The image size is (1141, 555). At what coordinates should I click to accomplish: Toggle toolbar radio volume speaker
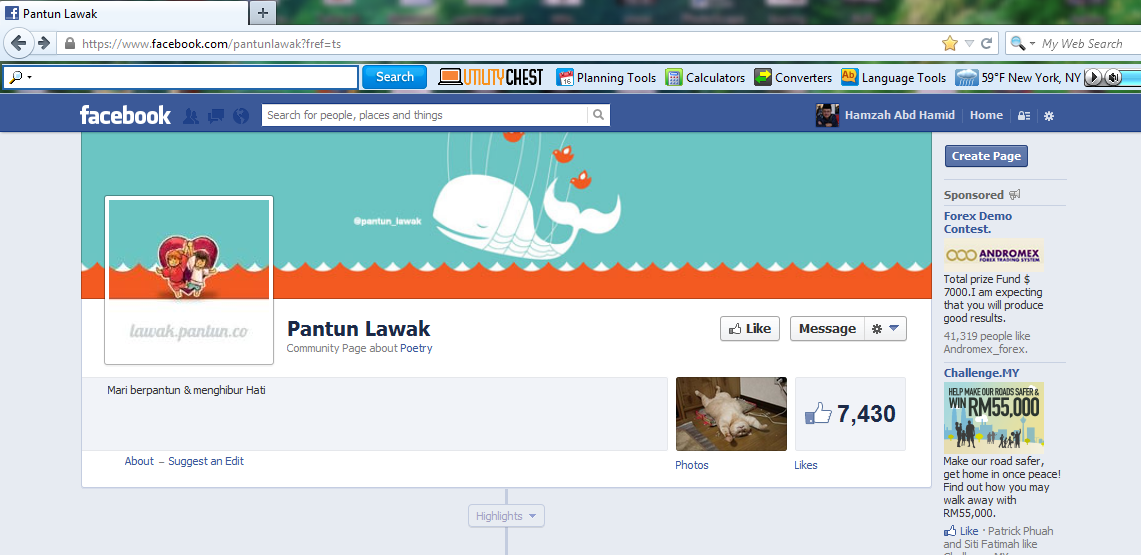[x=1112, y=77]
